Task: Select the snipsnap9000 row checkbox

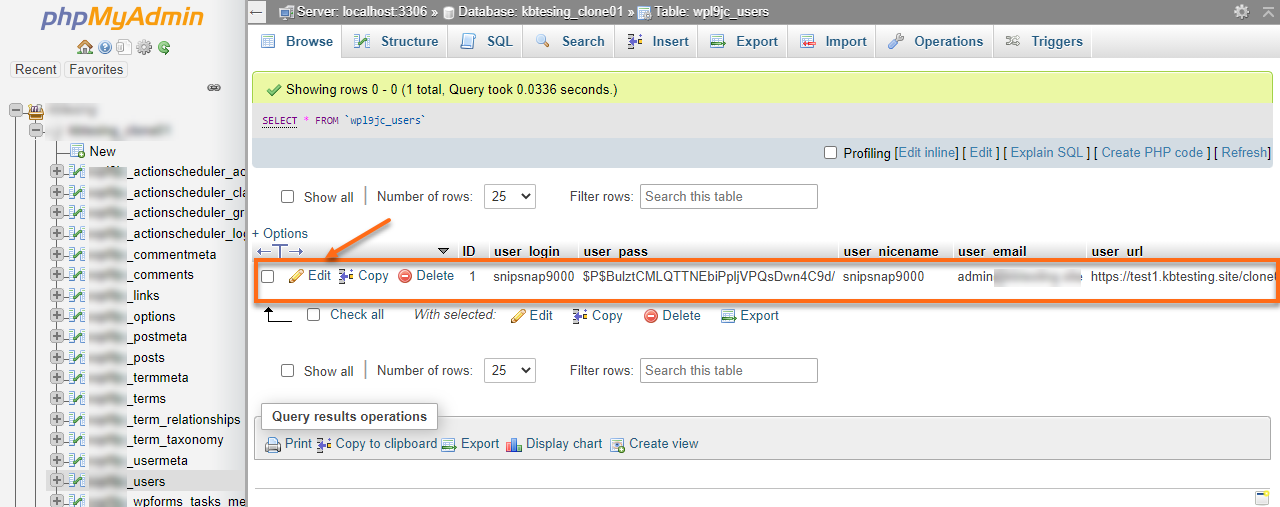Action: coord(268,276)
